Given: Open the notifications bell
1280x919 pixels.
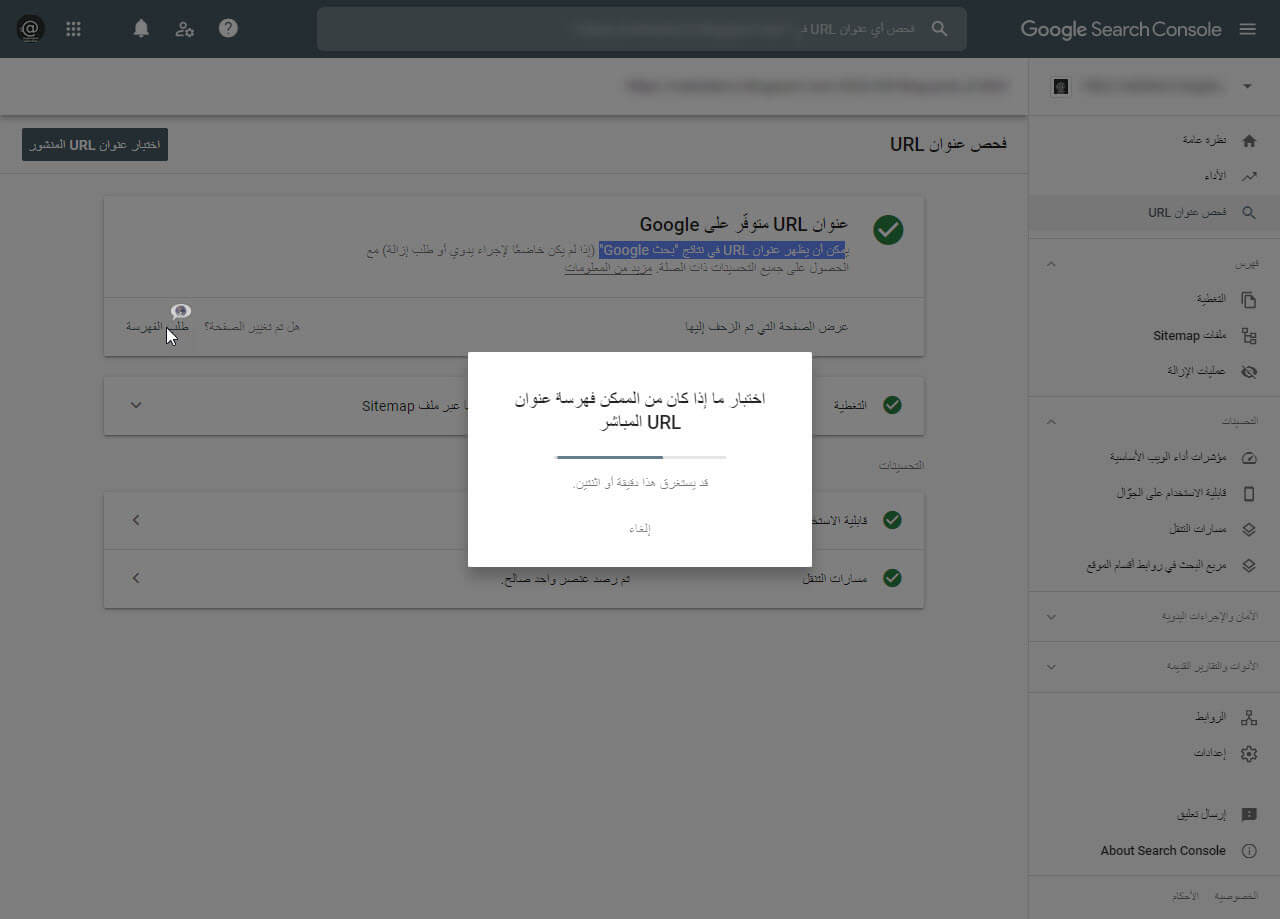Looking at the screenshot, I should [141, 29].
